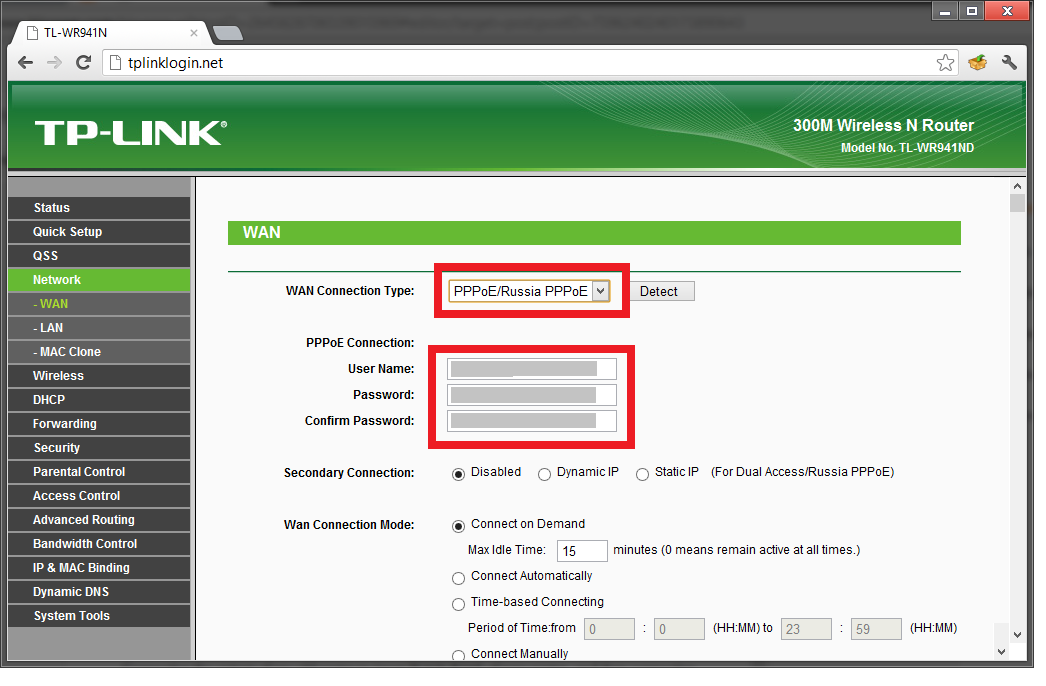Select the Network sidebar section

[99, 280]
